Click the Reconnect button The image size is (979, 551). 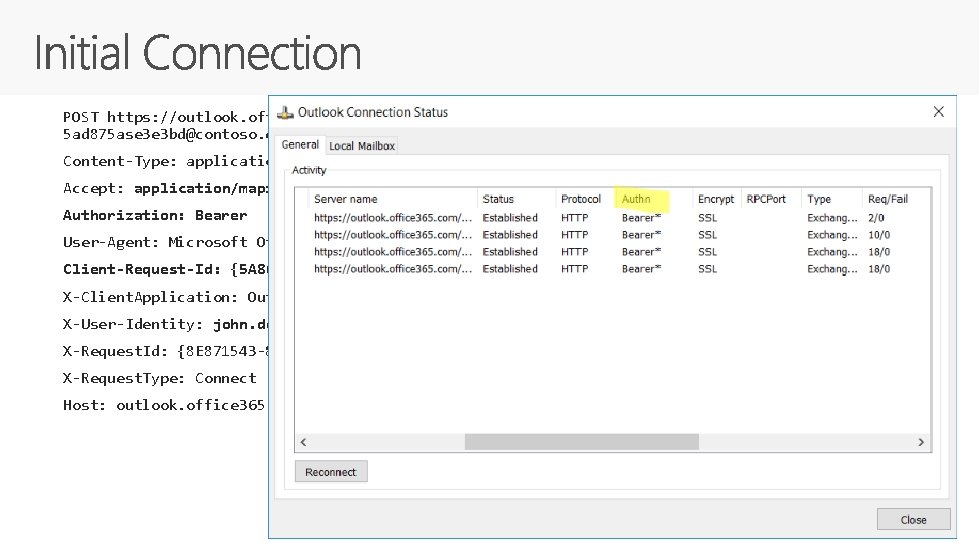click(331, 472)
